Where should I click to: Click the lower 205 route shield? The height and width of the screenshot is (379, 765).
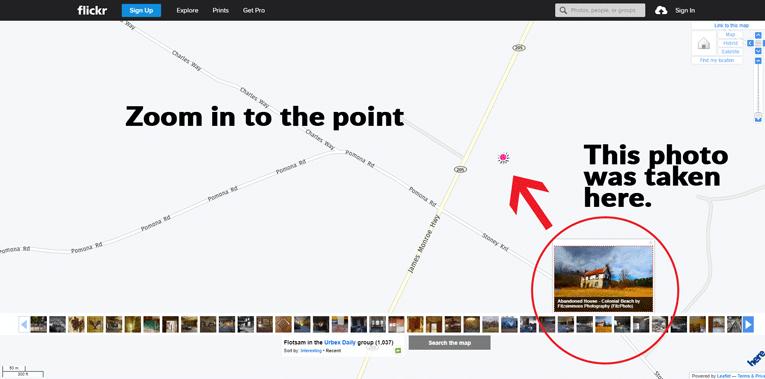[x=459, y=169]
